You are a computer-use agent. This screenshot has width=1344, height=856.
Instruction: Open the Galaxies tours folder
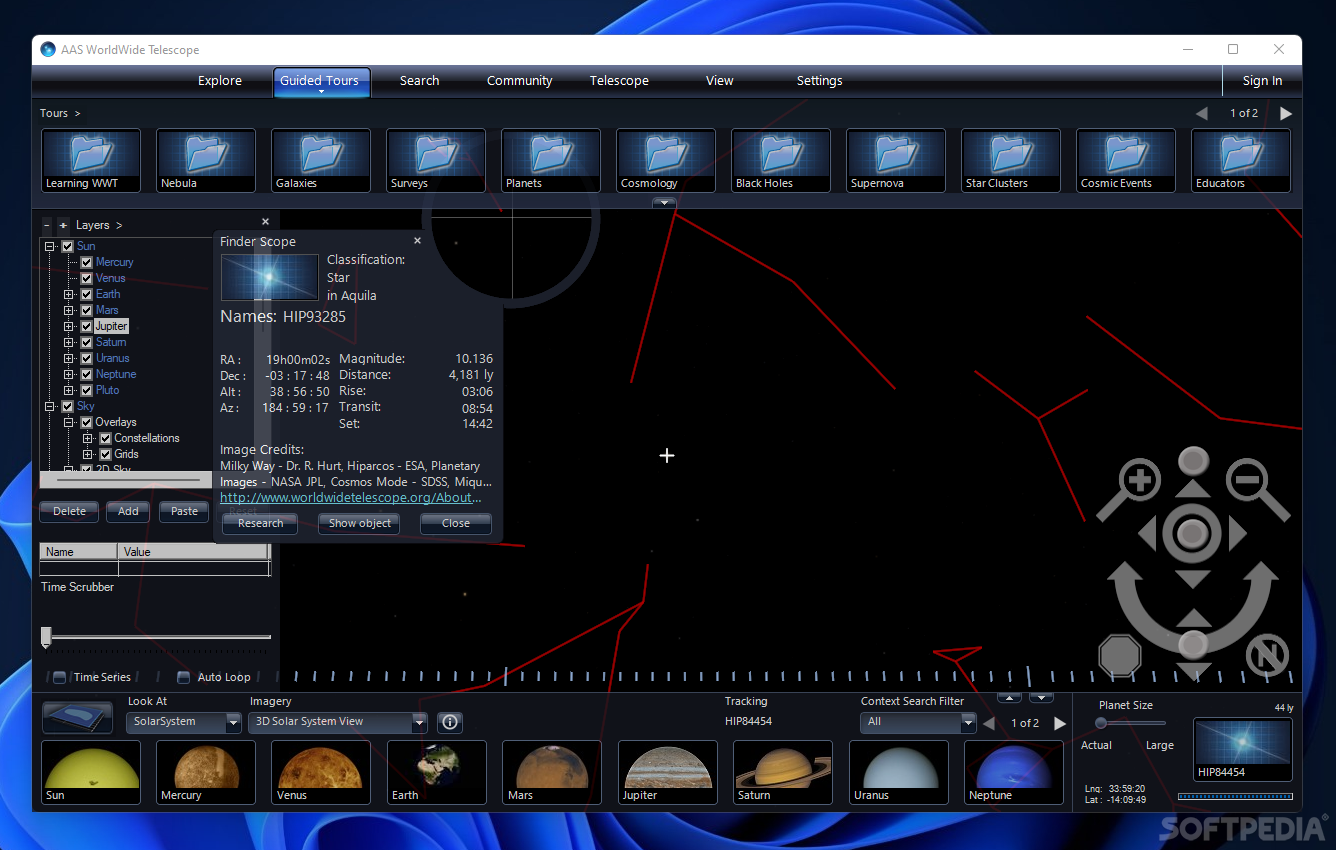point(321,160)
